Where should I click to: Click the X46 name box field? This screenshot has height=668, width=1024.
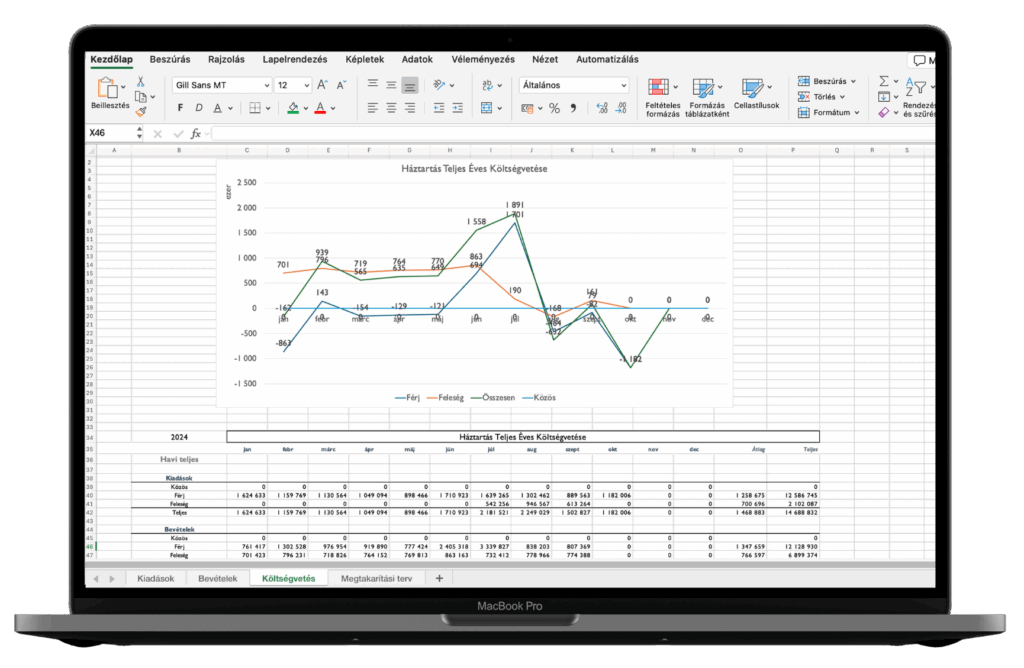[x=108, y=133]
